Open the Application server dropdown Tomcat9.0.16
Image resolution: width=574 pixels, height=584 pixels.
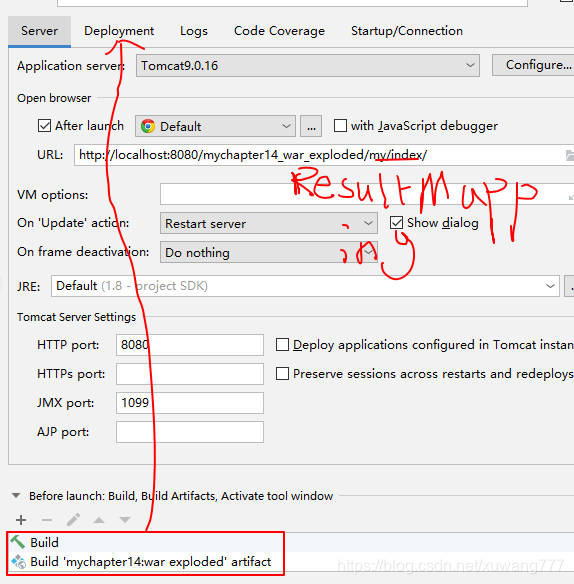click(308, 66)
